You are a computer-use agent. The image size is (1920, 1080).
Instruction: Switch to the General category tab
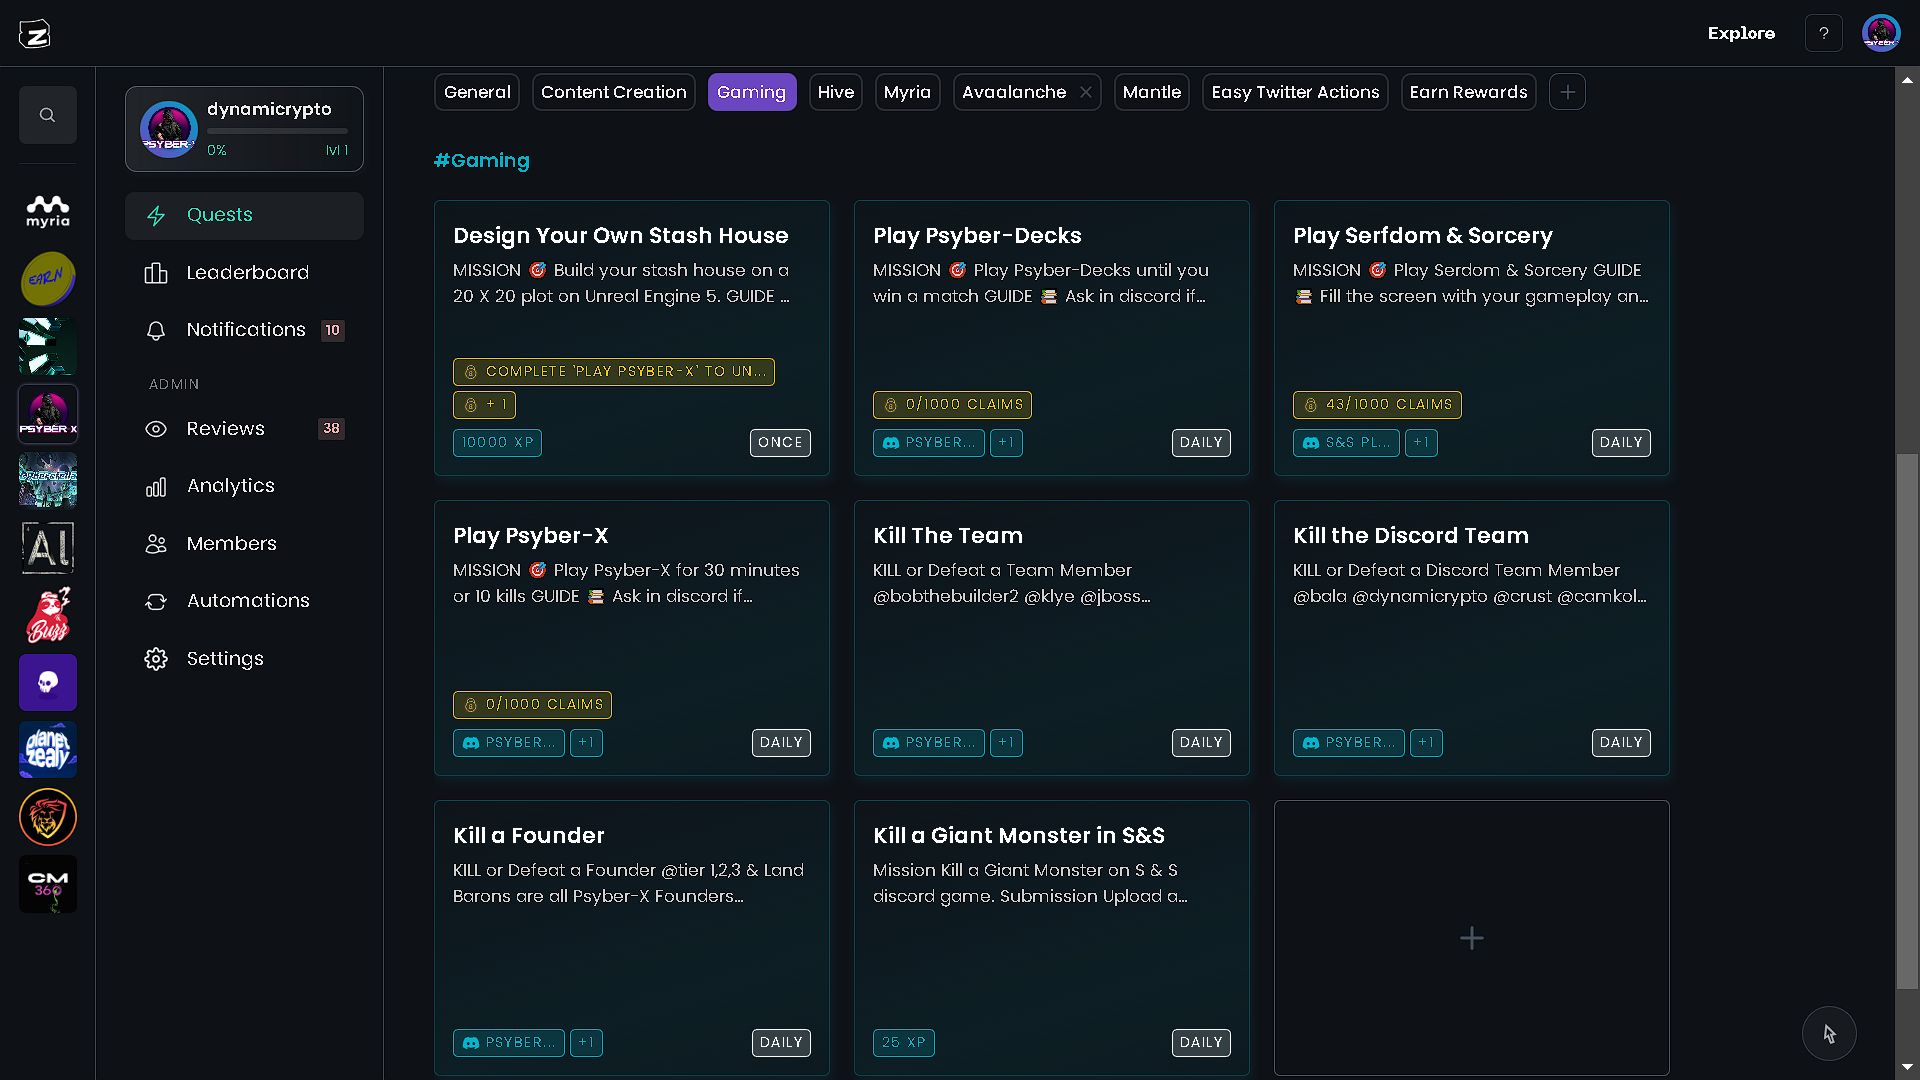pyautogui.click(x=477, y=92)
